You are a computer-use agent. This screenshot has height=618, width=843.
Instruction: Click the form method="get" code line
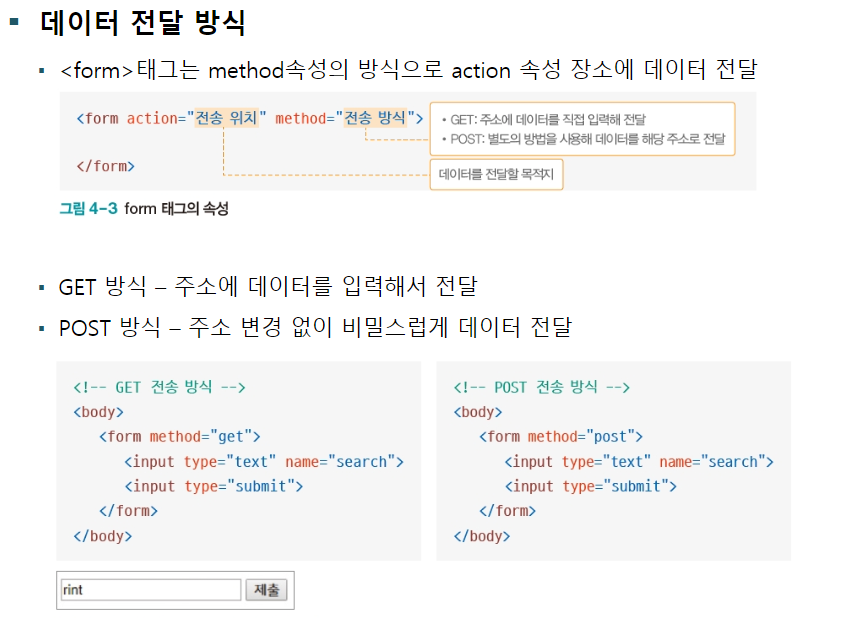coord(180,436)
